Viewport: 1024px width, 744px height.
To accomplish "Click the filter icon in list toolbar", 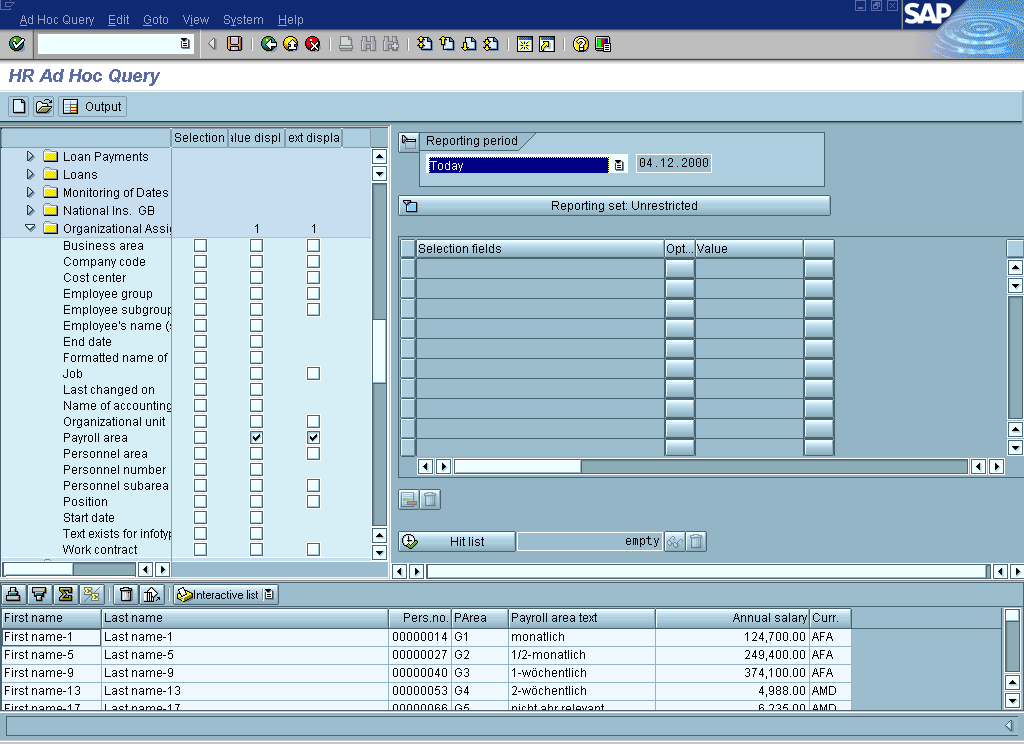I will pos(39,594).
